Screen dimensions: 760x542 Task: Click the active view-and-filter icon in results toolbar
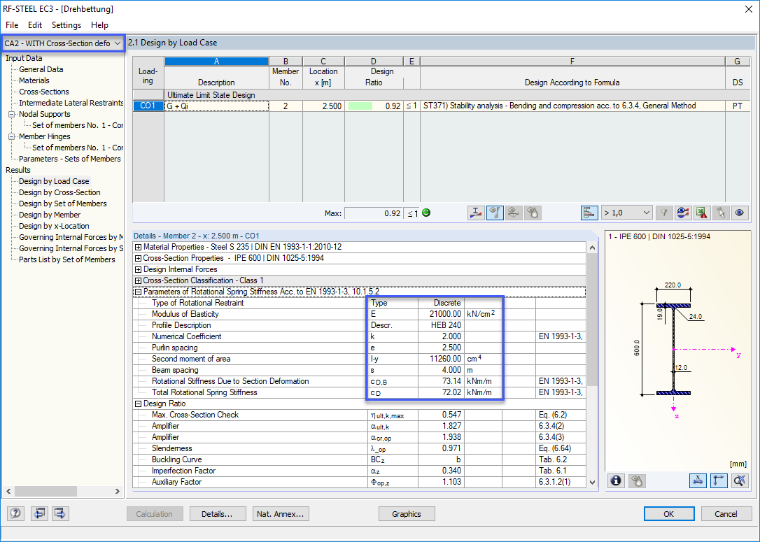pos(495,213)
